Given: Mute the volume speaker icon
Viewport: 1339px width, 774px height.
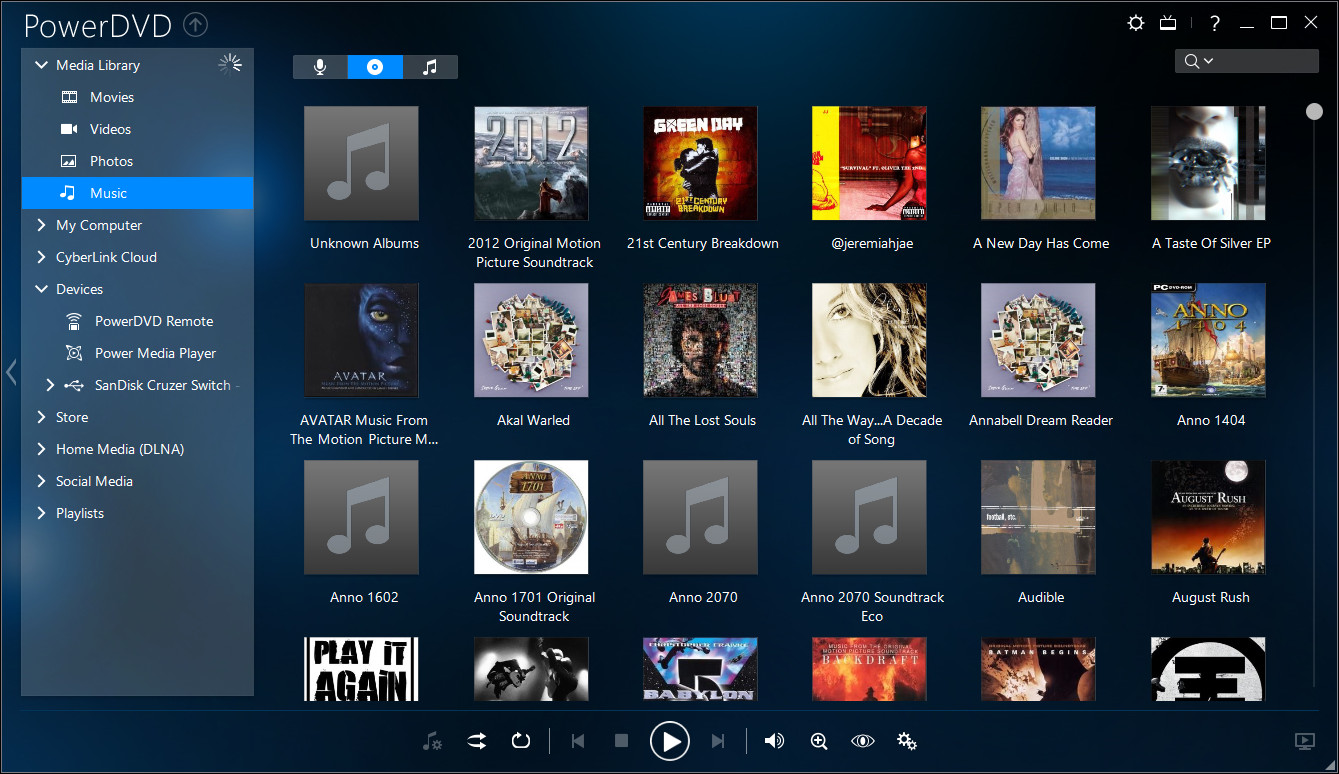Looking at the screenshot, I should 774,741.
